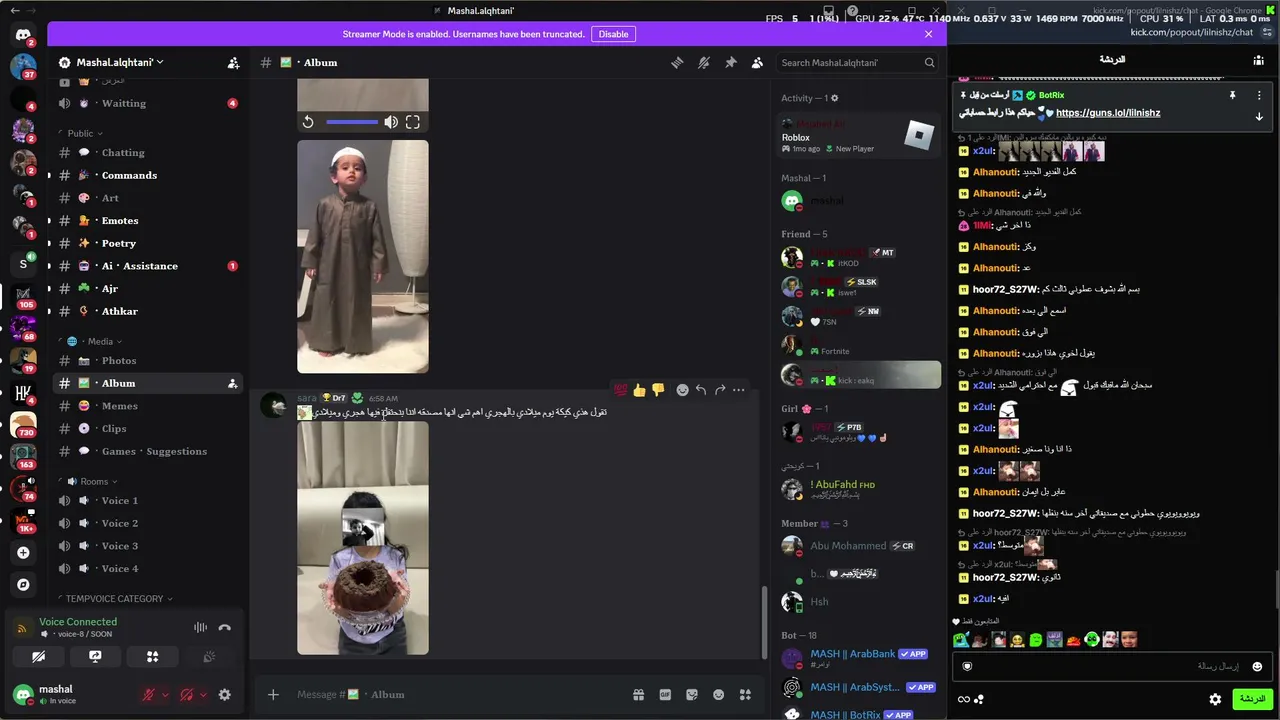Image resolution: width=1280 pixels, height=720 pixels.
Task: Open the 100 emoji reaction on sara's message
Action: click(621, 390)
